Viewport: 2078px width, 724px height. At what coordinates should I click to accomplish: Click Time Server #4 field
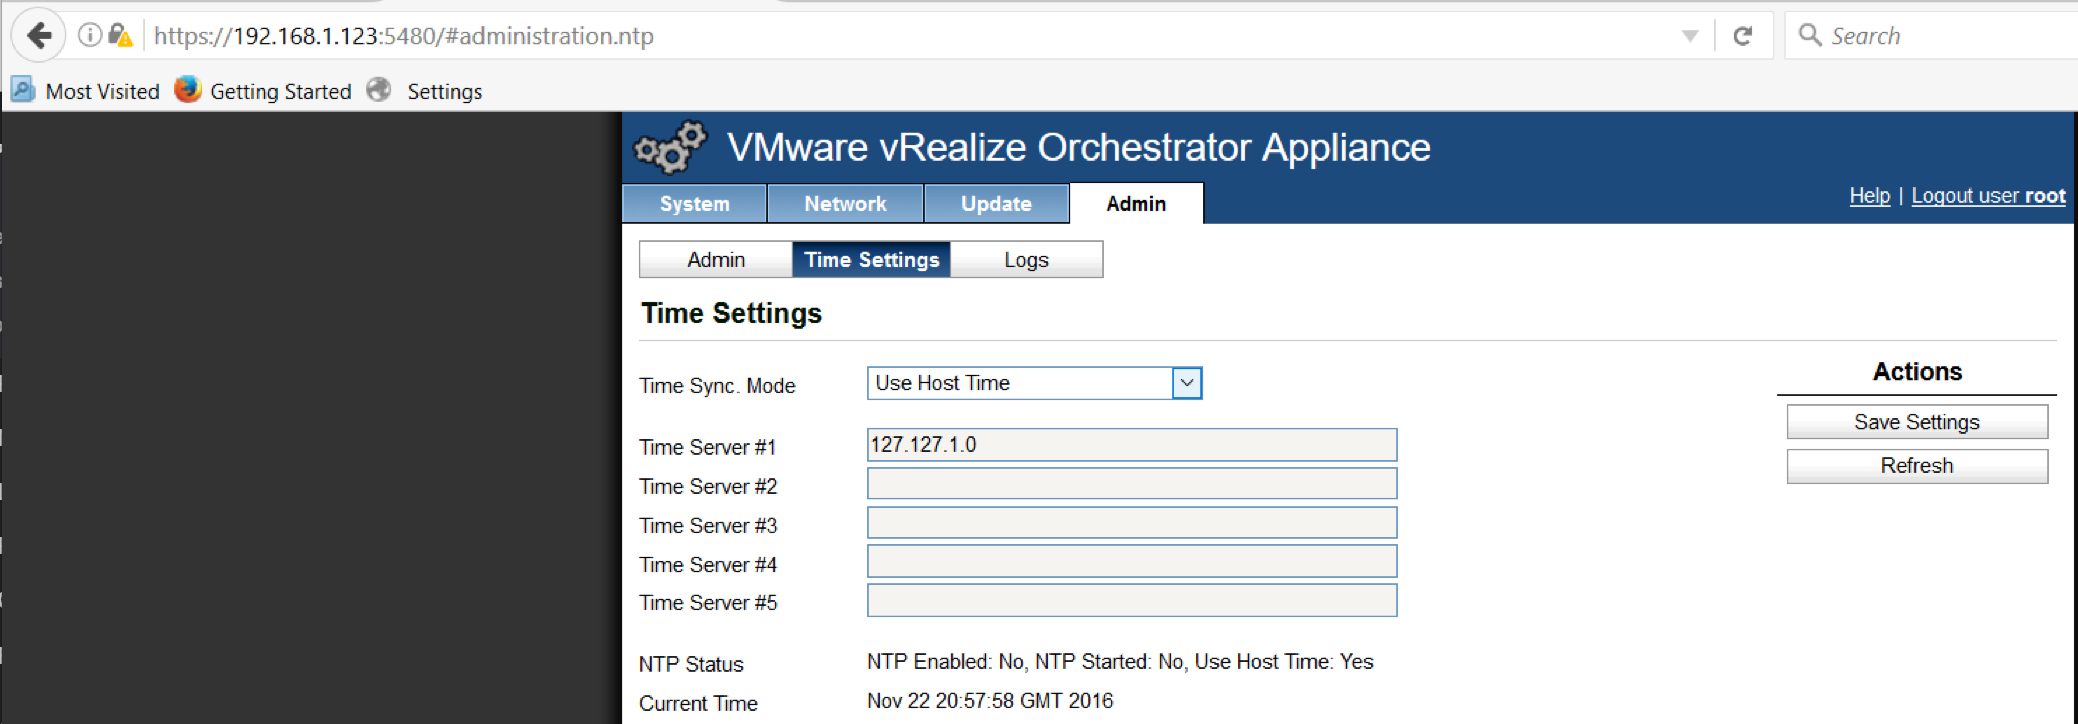pyautogui.click(x=1132, y=562)
